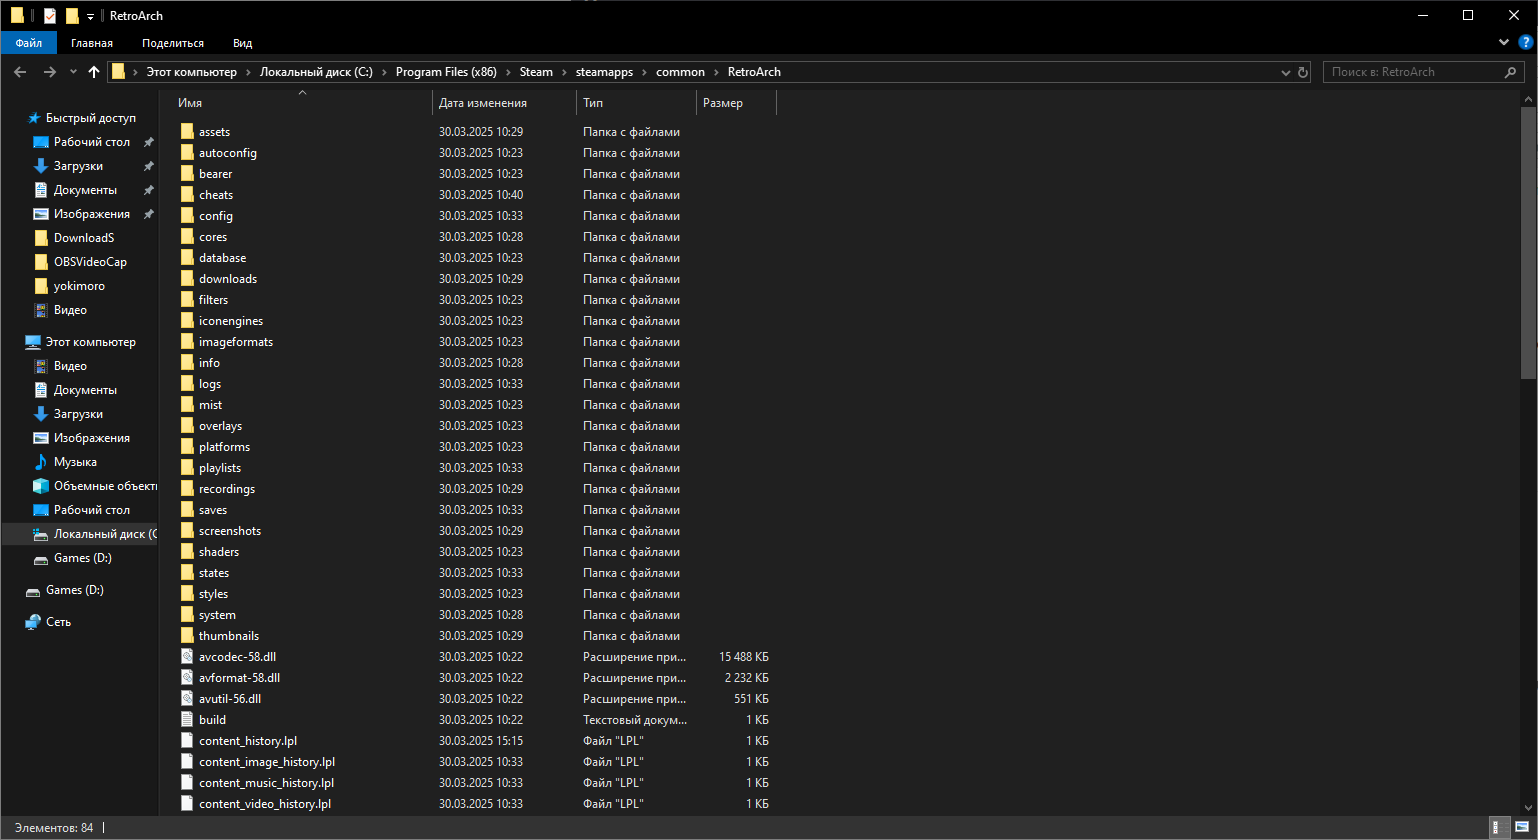Screen dimensions: 1538x840
Task: Open address bar history dropdown
Action: (x=1286, y=72)
